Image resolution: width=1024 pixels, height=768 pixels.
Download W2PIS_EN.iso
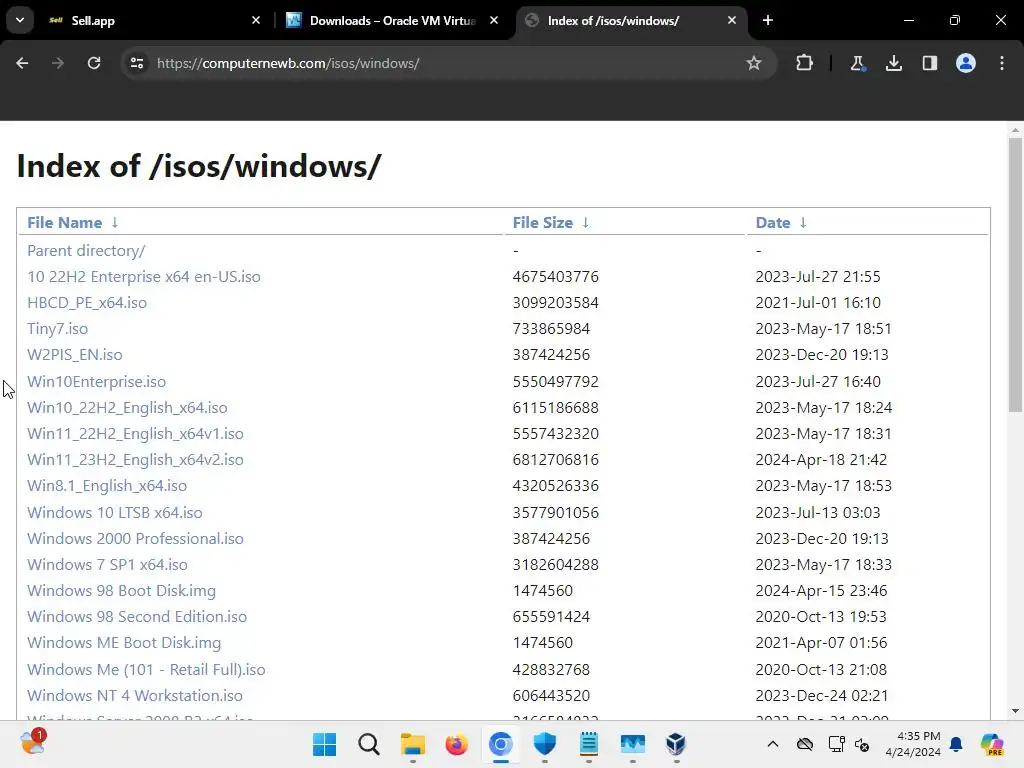(x=74, y=355)
